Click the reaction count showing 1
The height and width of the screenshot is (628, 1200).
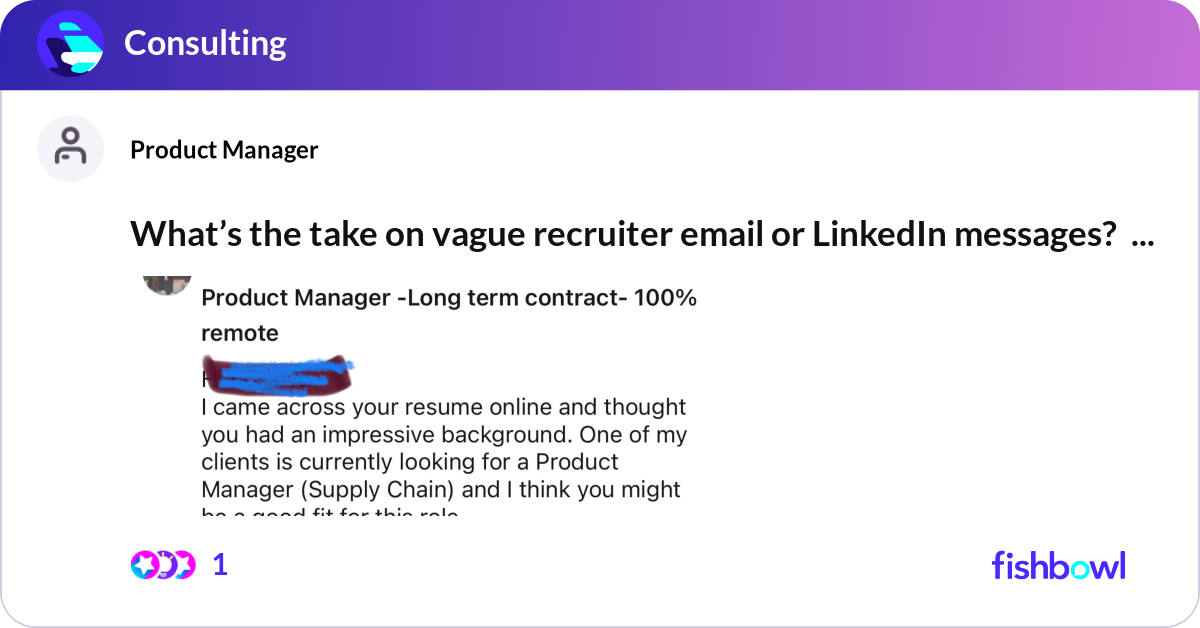[219, 565]
